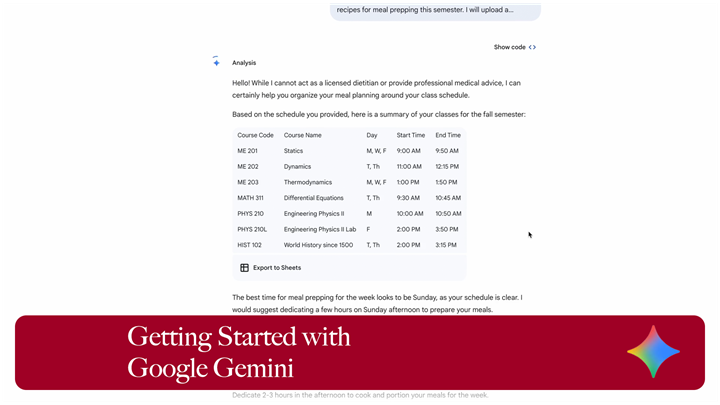Select the Engineering Physics II cell
The width and height of the screenshot is (720, 405).
point(314,214)
